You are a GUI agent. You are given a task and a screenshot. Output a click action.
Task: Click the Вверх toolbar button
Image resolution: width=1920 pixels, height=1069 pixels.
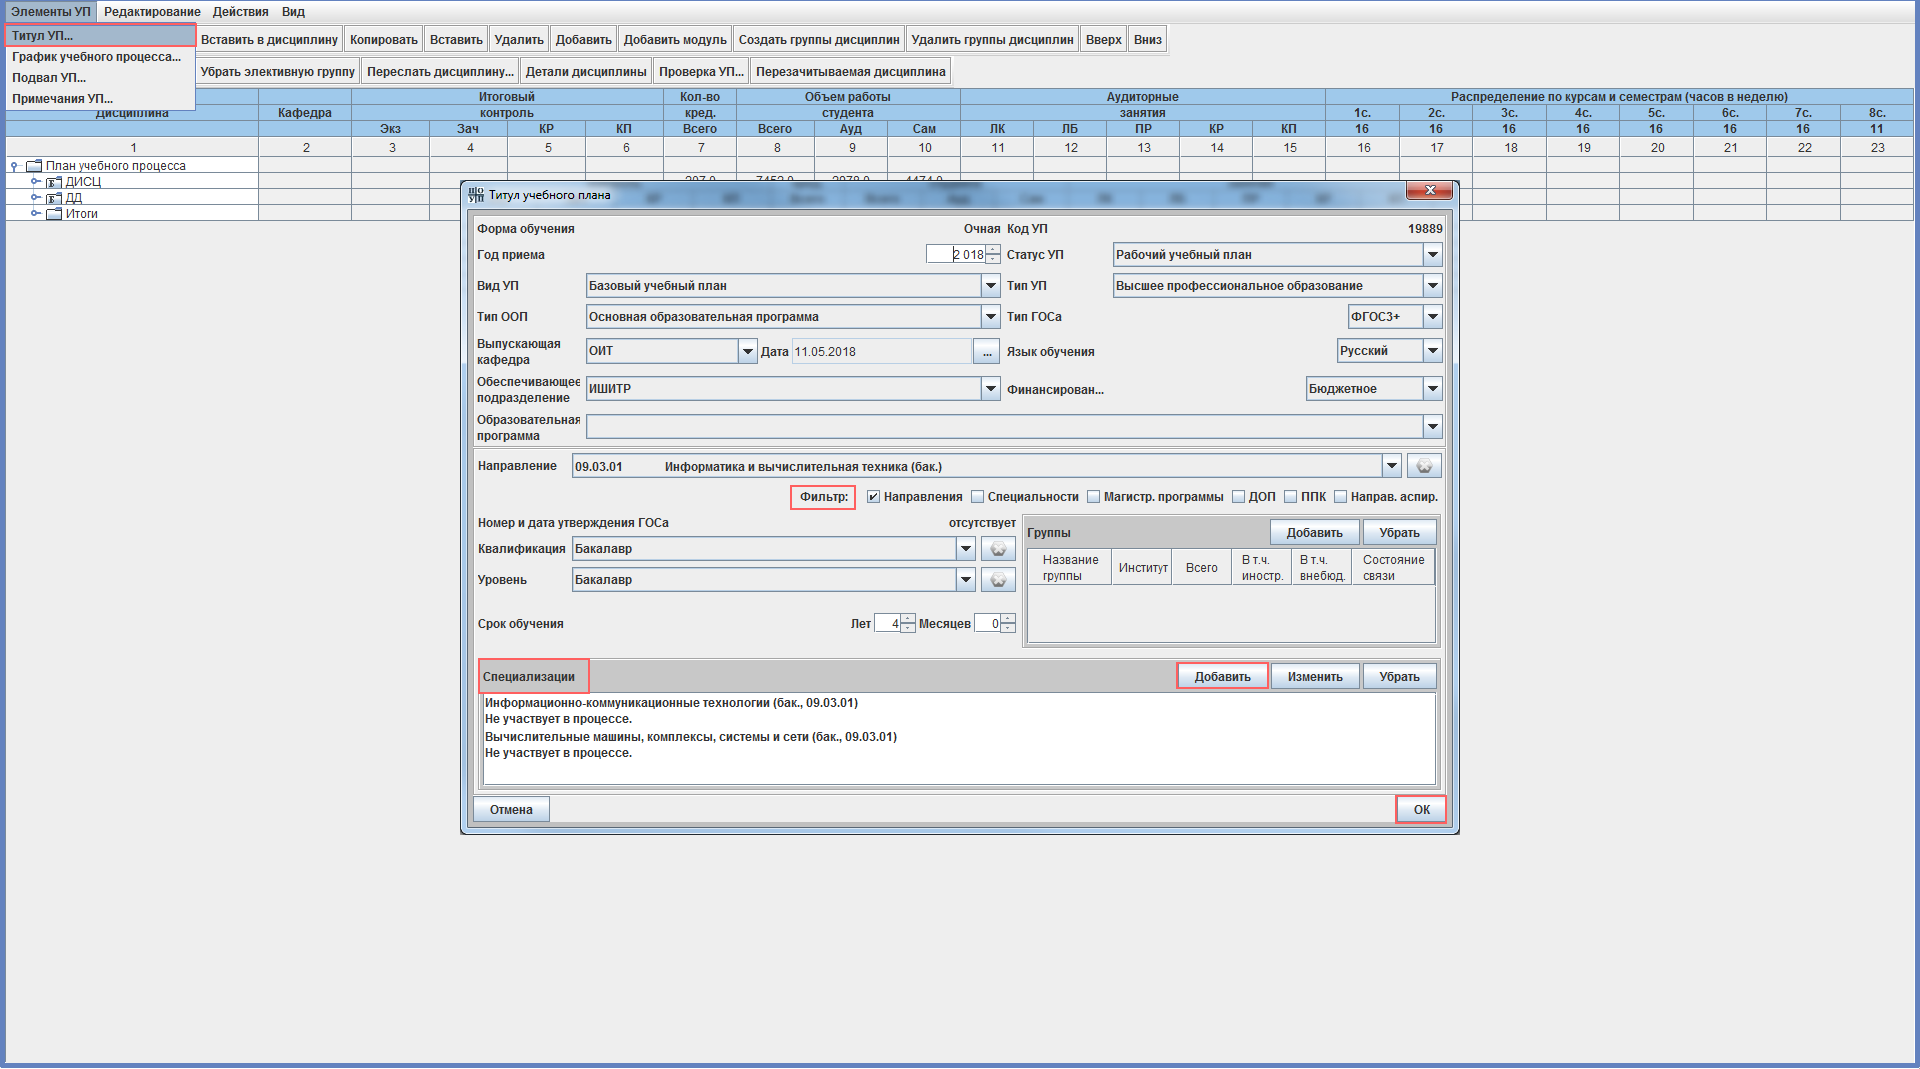[1103, 40]
